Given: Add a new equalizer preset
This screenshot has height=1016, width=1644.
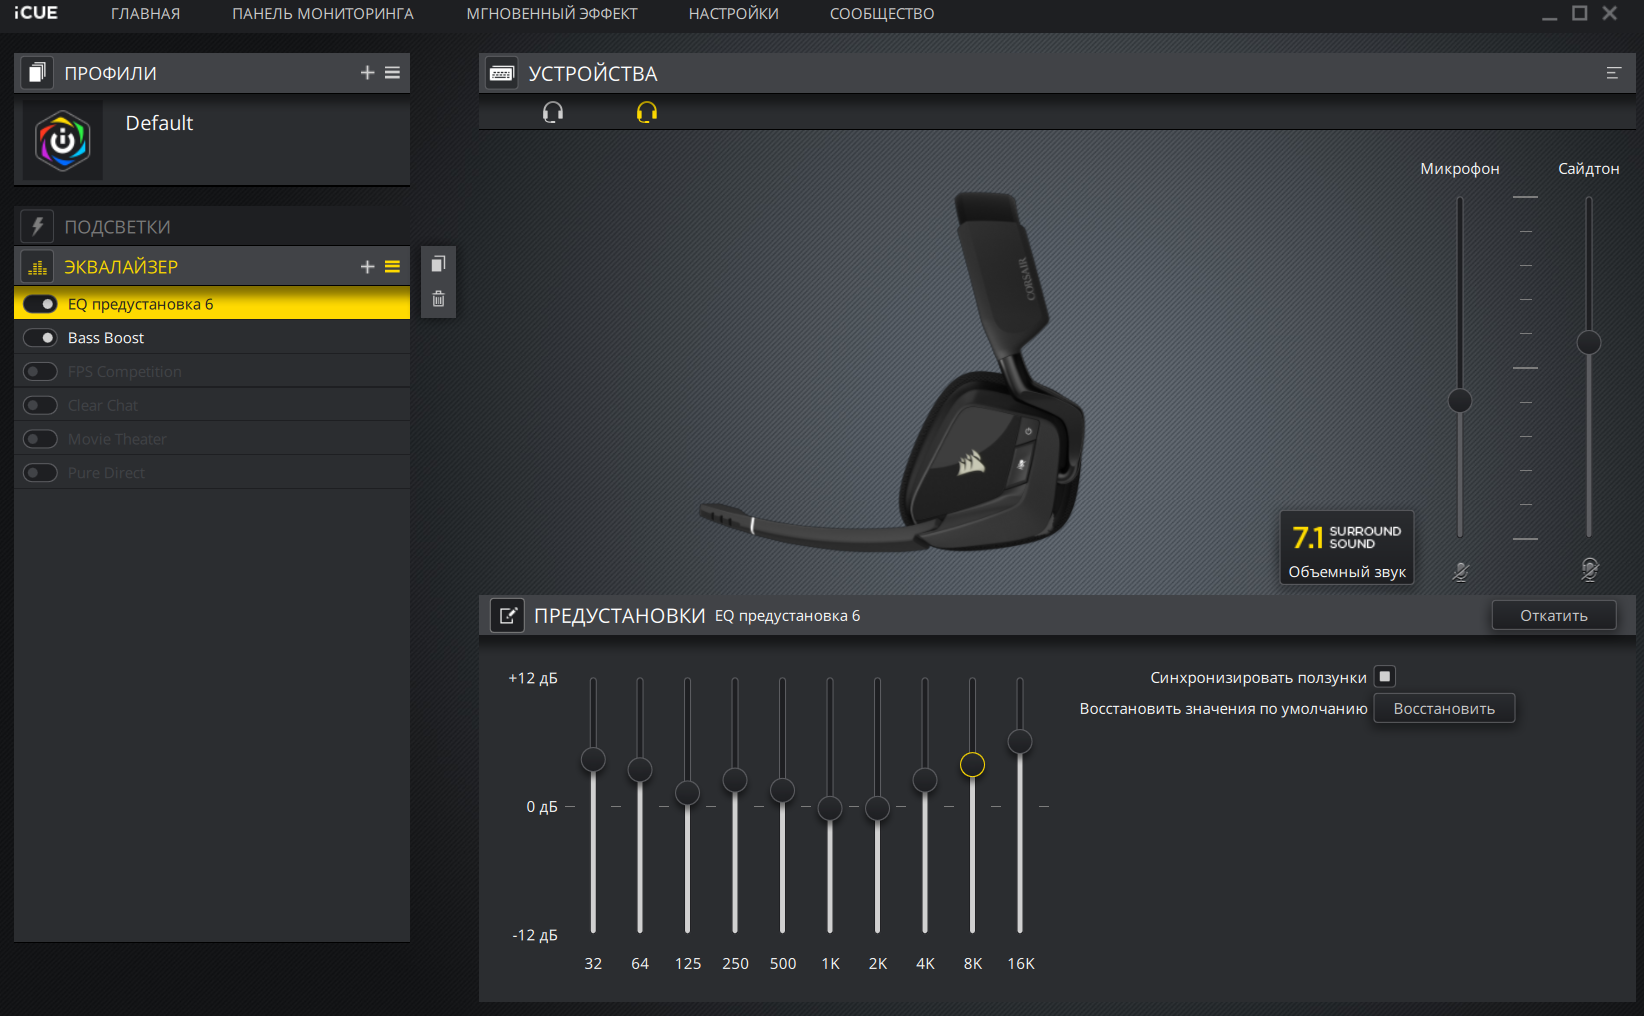Looking at the screenshot, I should coord(367,267).
